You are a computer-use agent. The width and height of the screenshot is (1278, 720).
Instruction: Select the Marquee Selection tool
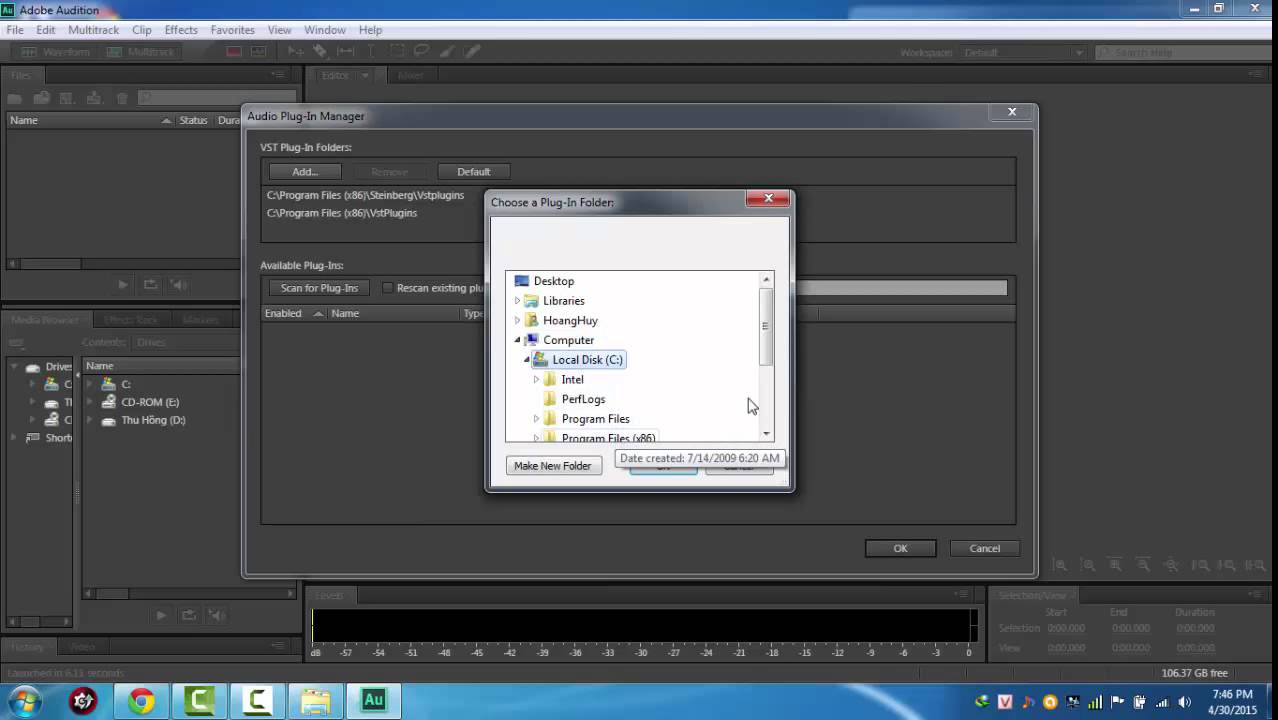[396, 51]
